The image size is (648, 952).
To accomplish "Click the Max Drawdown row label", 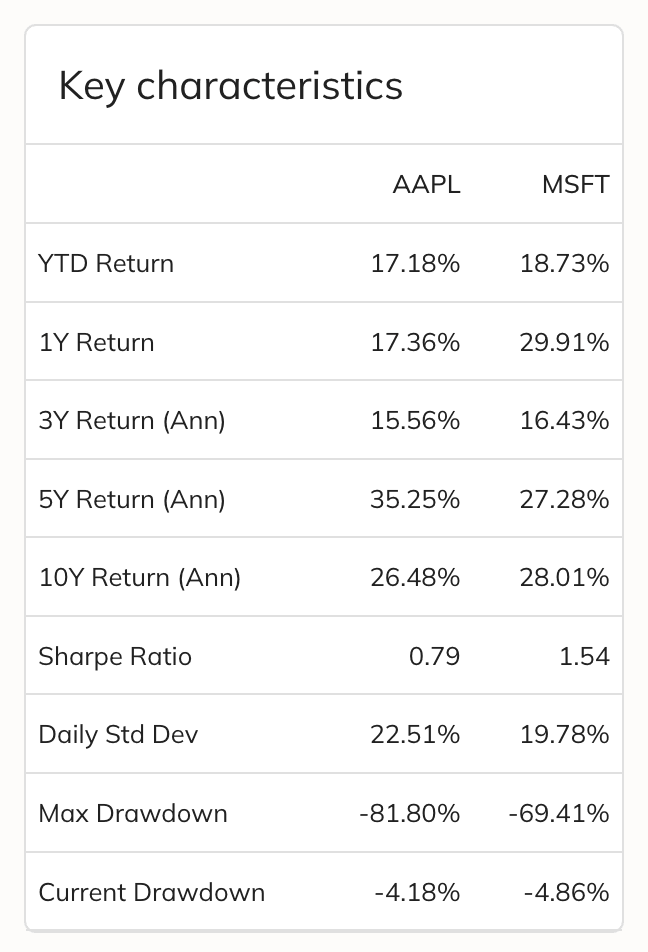I will [x=133, y=814].
